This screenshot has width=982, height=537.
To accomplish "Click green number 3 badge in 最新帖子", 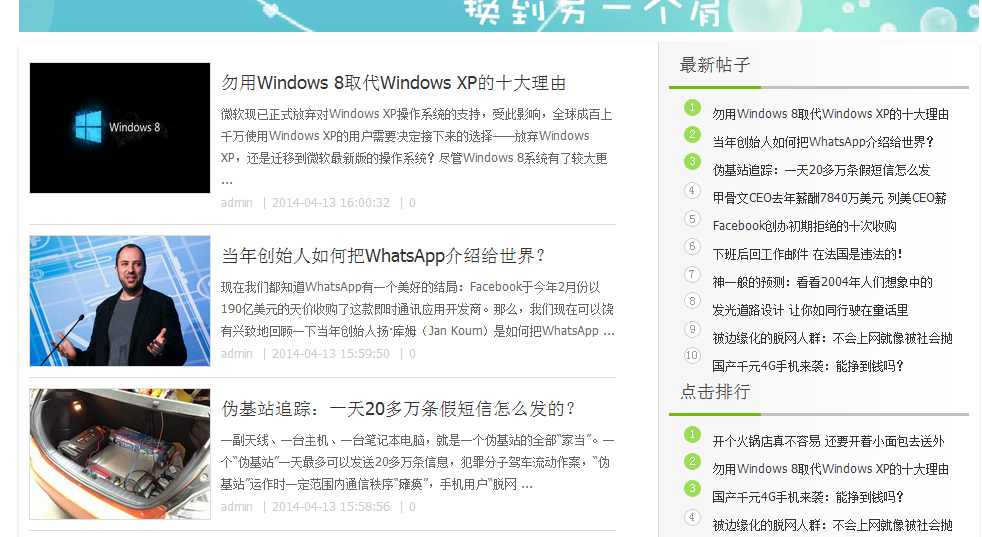I will pos(692,162).
